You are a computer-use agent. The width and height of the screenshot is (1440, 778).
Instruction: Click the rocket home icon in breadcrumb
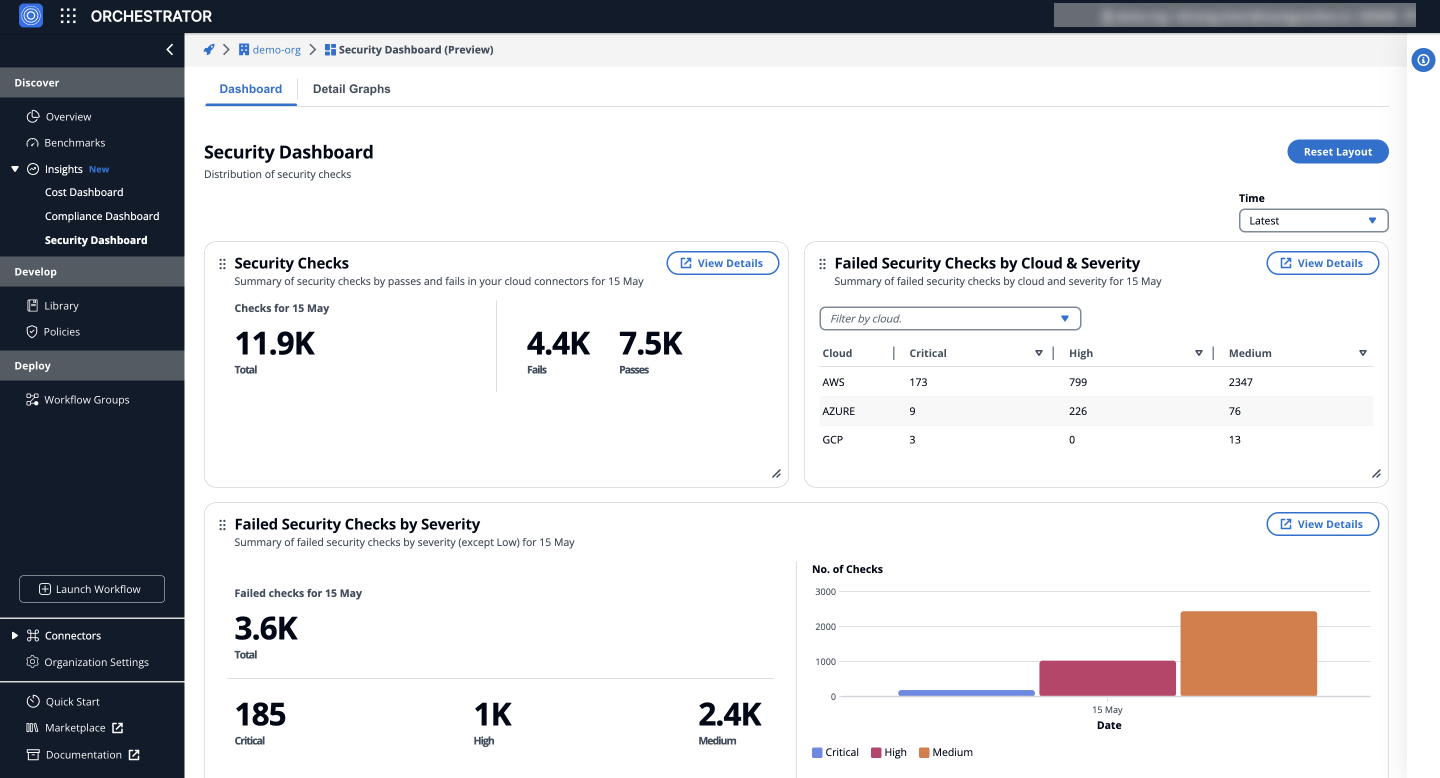point(208,48)
